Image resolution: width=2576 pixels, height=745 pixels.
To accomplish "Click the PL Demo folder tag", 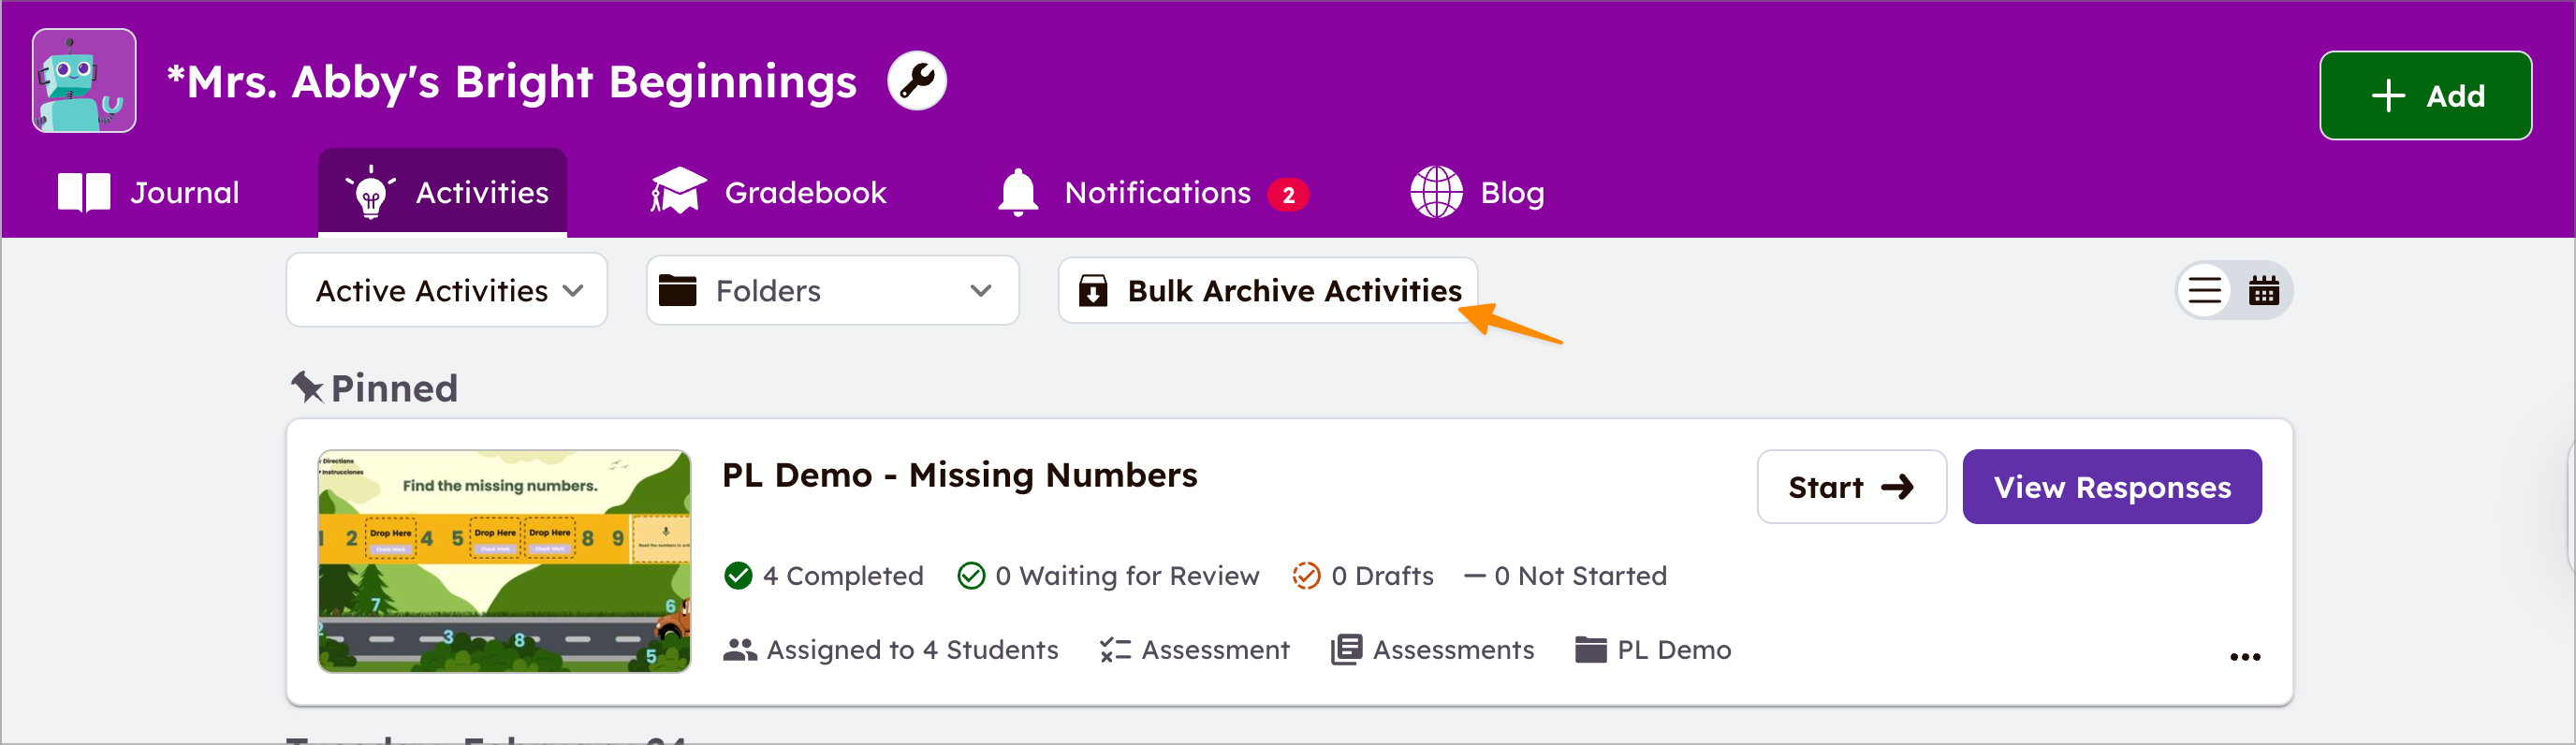I will point(1653,650).
